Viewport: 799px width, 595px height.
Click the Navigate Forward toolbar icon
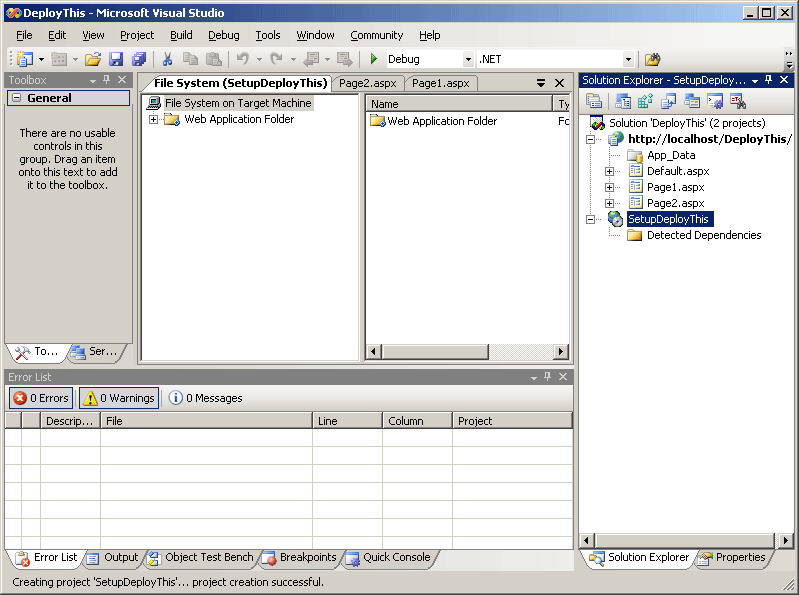click(344, 59)
